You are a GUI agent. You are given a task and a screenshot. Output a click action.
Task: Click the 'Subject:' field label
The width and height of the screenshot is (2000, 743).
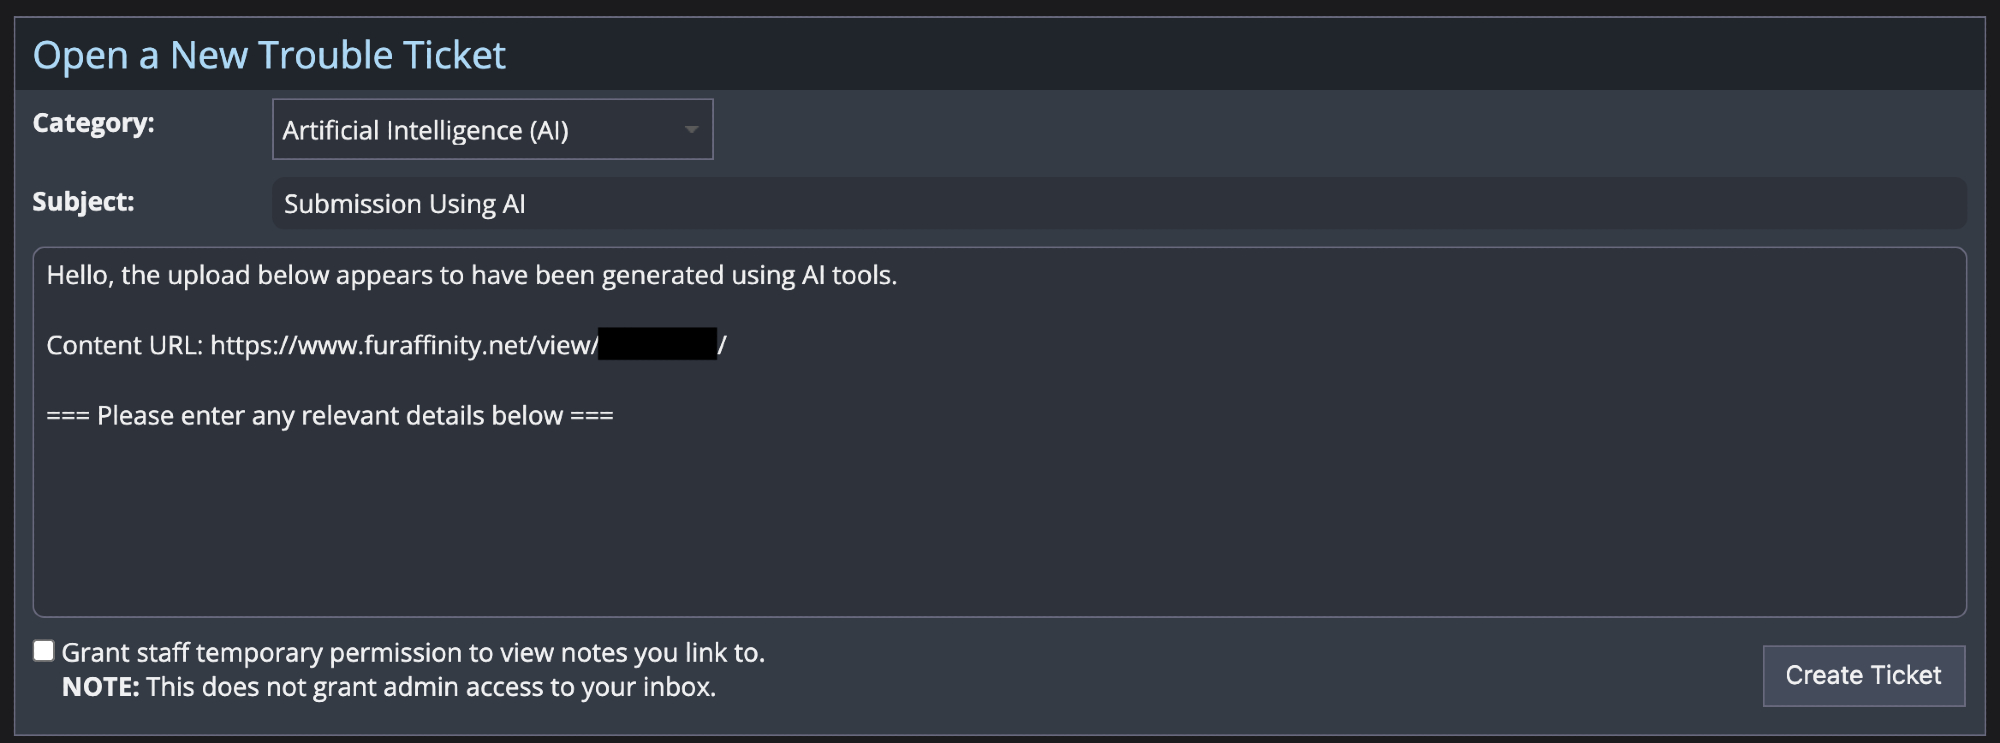83,202
